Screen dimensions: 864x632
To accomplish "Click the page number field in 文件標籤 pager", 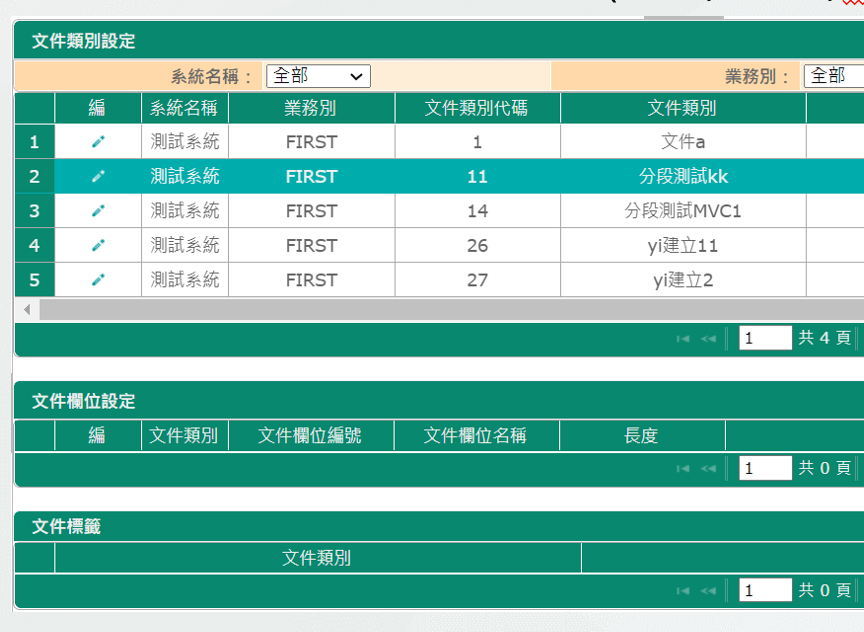I will (x=765, y=590).
